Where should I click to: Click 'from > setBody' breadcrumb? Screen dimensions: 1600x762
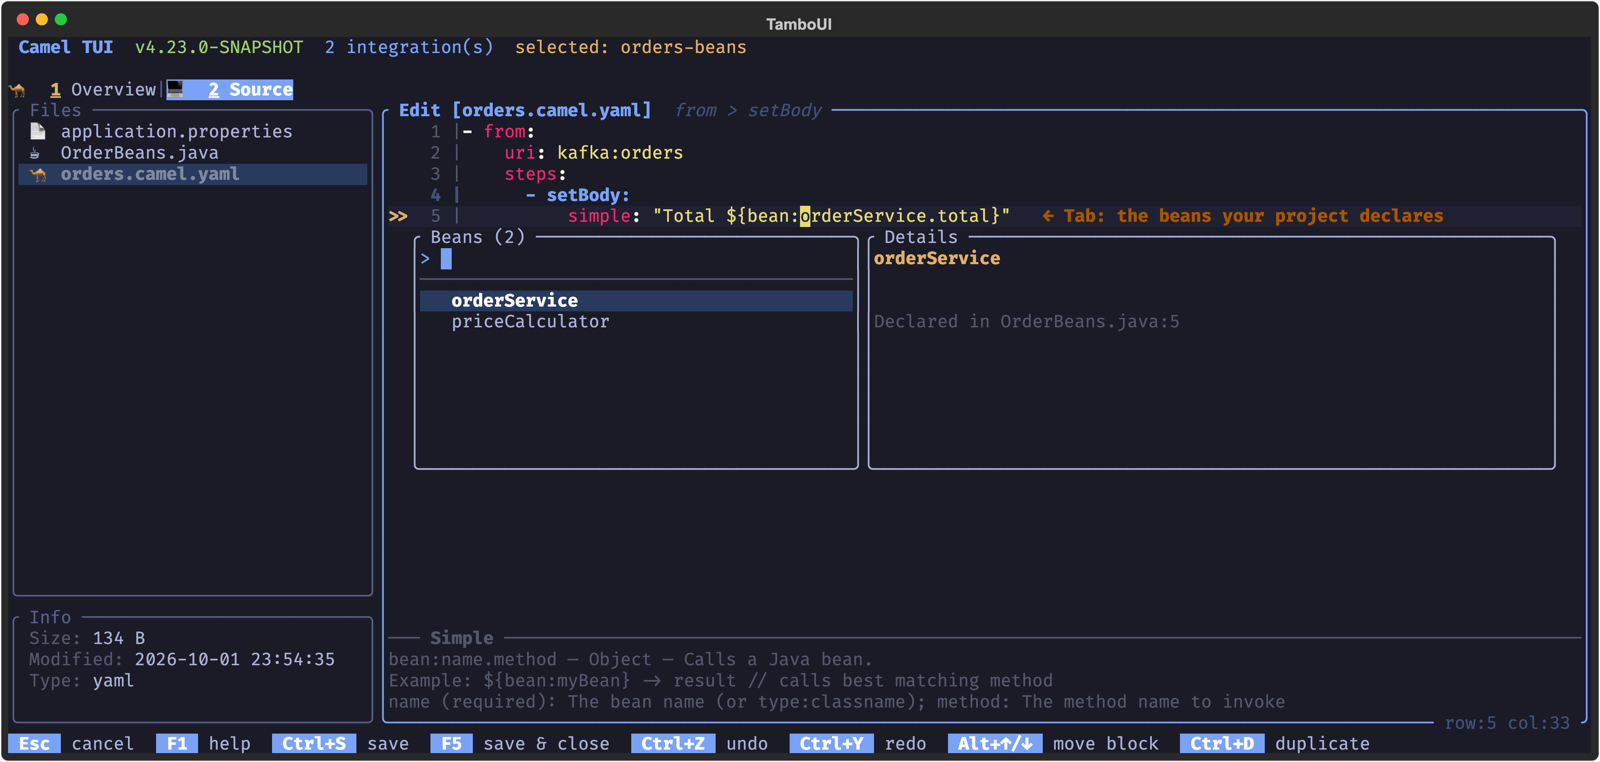coord(748,111)
